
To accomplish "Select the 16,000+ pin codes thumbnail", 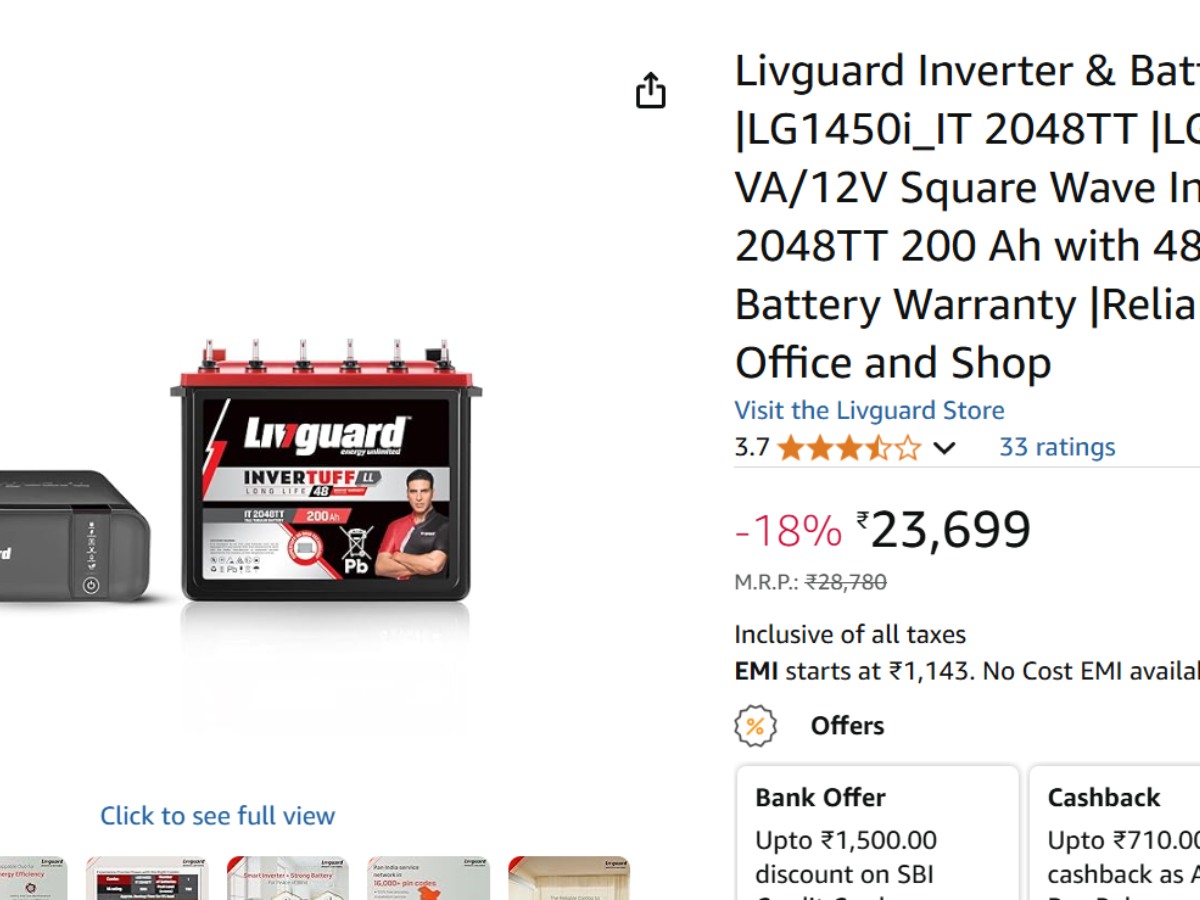I will tap(428, 878).
